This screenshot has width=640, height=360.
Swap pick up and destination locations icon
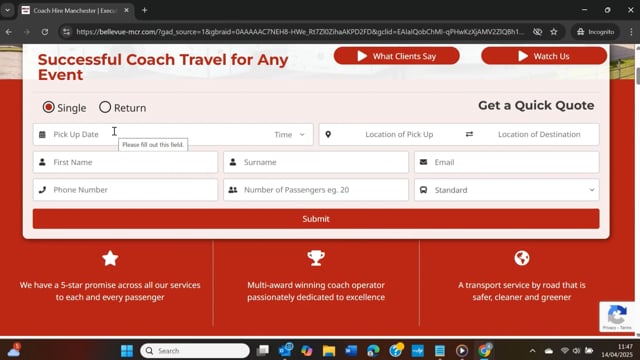[x=469, y=134]
